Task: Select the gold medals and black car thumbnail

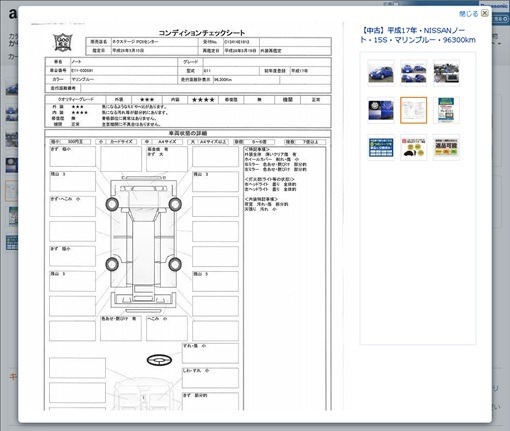Action: pos(413,147)
